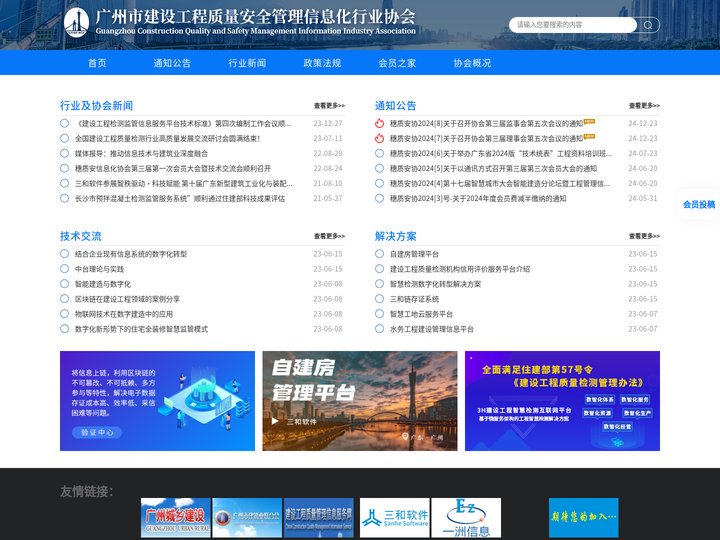Open news 全国建设工程质量检测行业高质量发展交流研讨会圆满结束
This screenshot has height=540, width=720.
tap(167, 138)
